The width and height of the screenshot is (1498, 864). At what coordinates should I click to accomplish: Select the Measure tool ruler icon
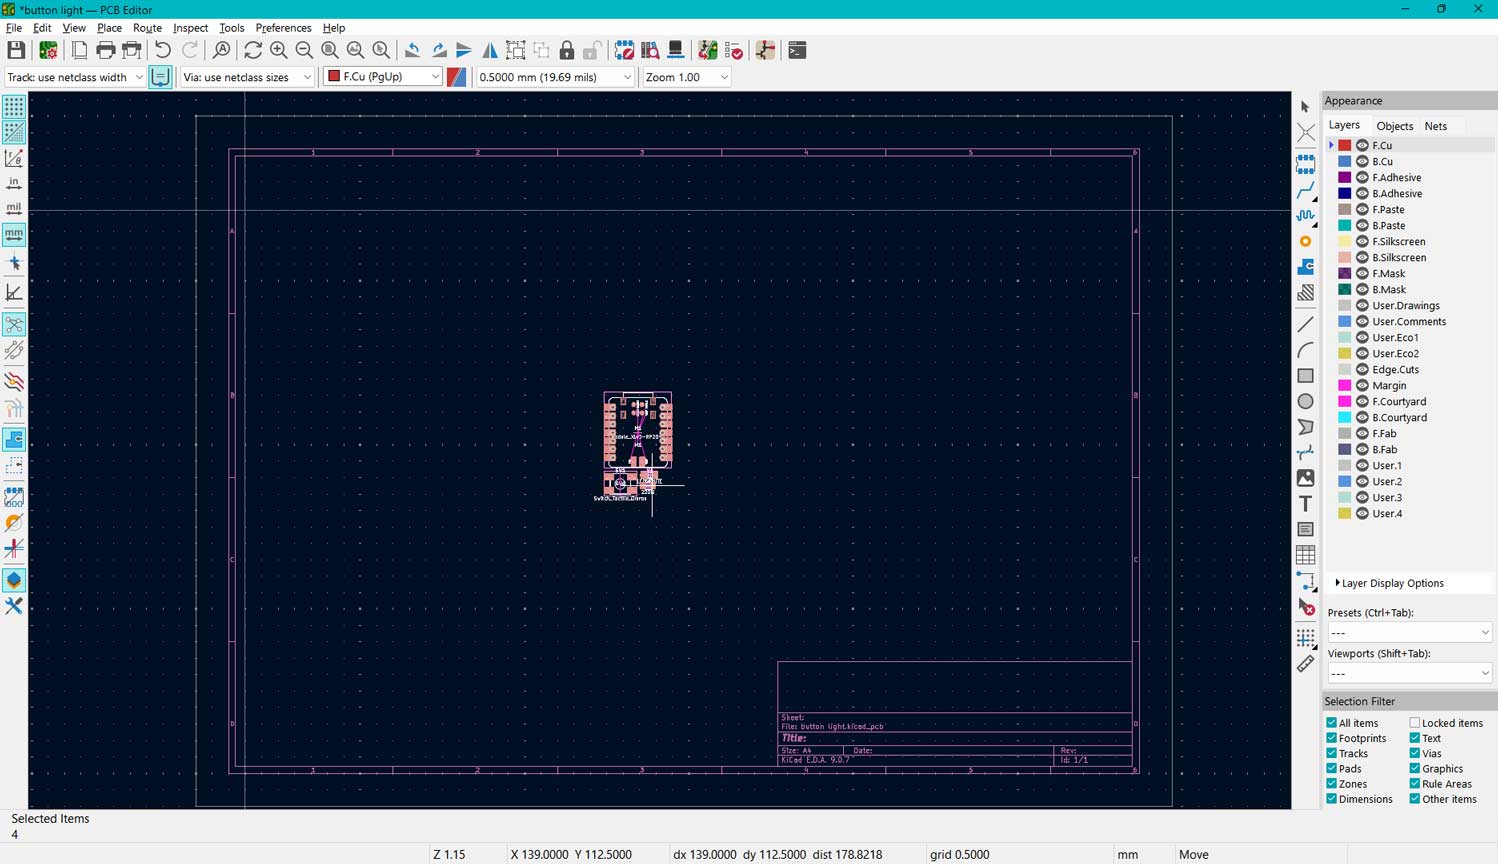pyautogui.click(x=1305, y=663)
